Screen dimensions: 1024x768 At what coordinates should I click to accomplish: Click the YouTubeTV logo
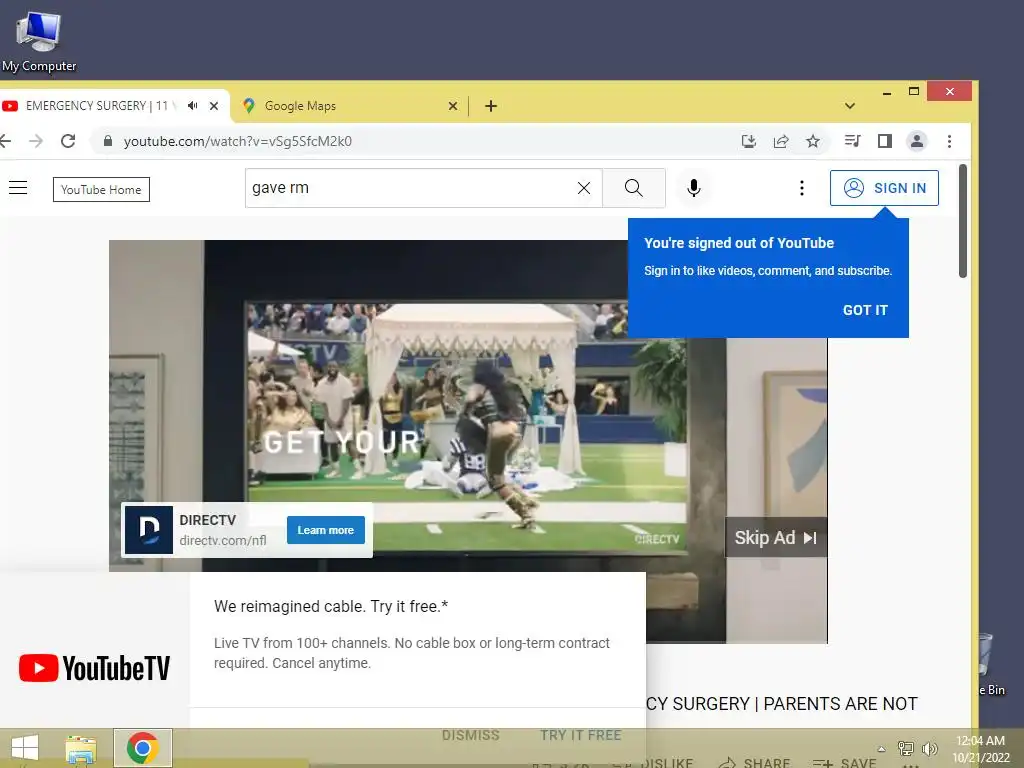click(95, 668)
